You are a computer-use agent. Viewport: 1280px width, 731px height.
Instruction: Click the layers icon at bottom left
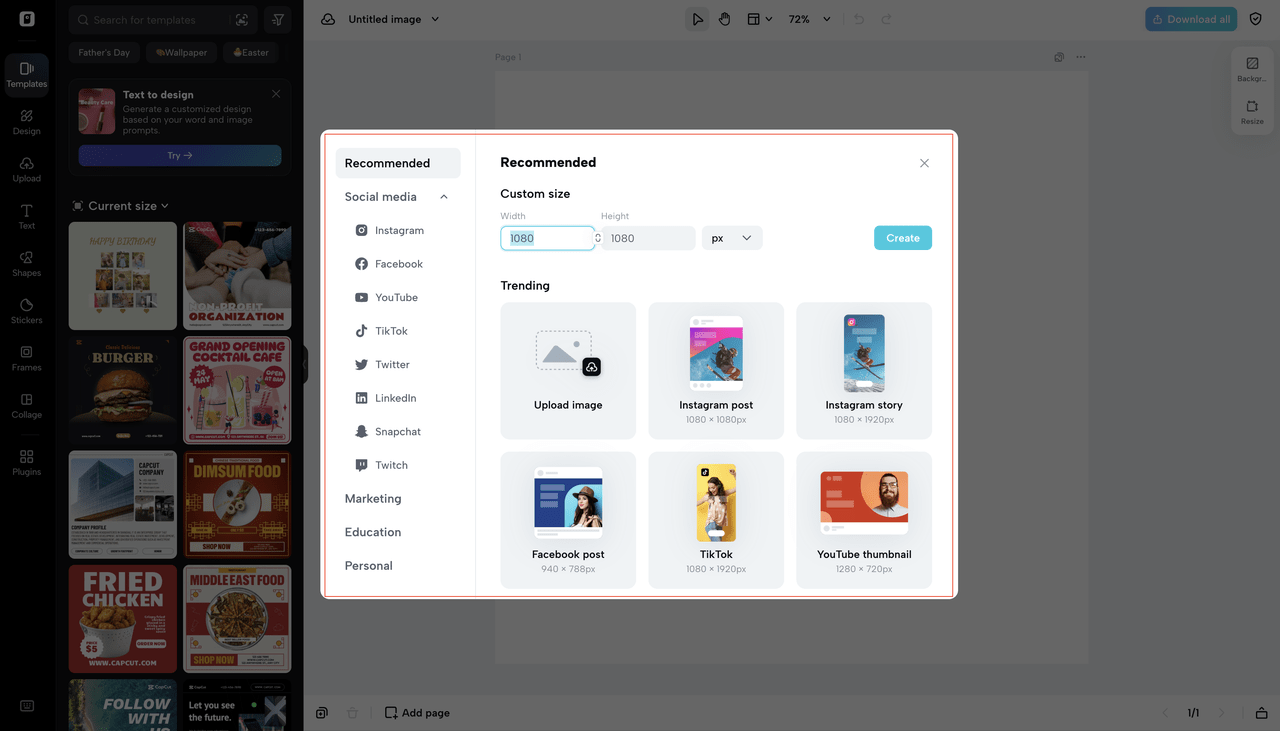tap(322, 713)
